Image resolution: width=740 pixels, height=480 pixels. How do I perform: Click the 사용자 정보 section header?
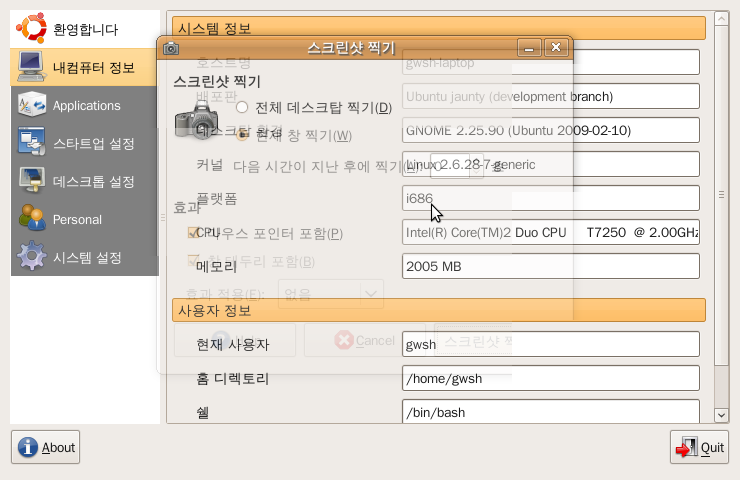tap(439, 310)
